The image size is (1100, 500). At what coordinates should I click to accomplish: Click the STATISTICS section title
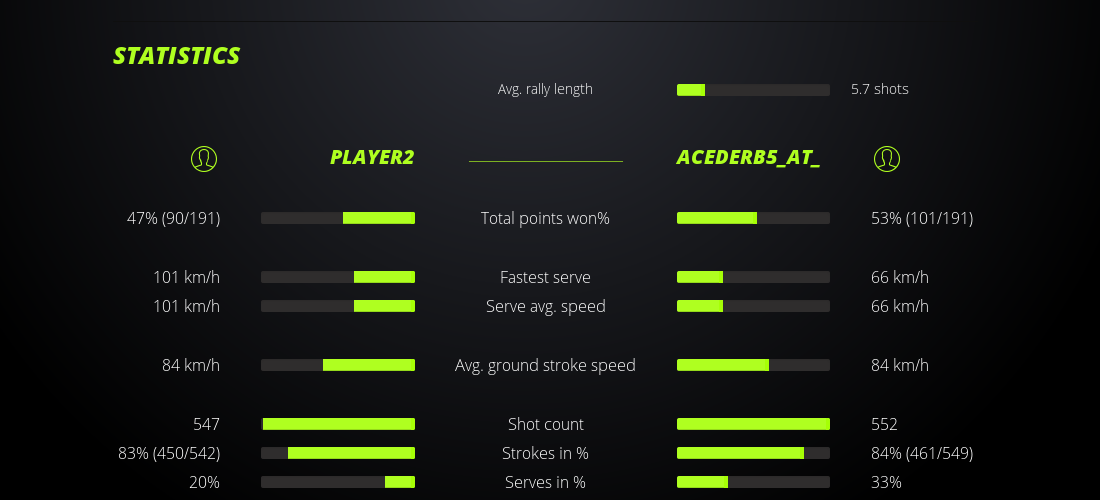pos(177,56)
